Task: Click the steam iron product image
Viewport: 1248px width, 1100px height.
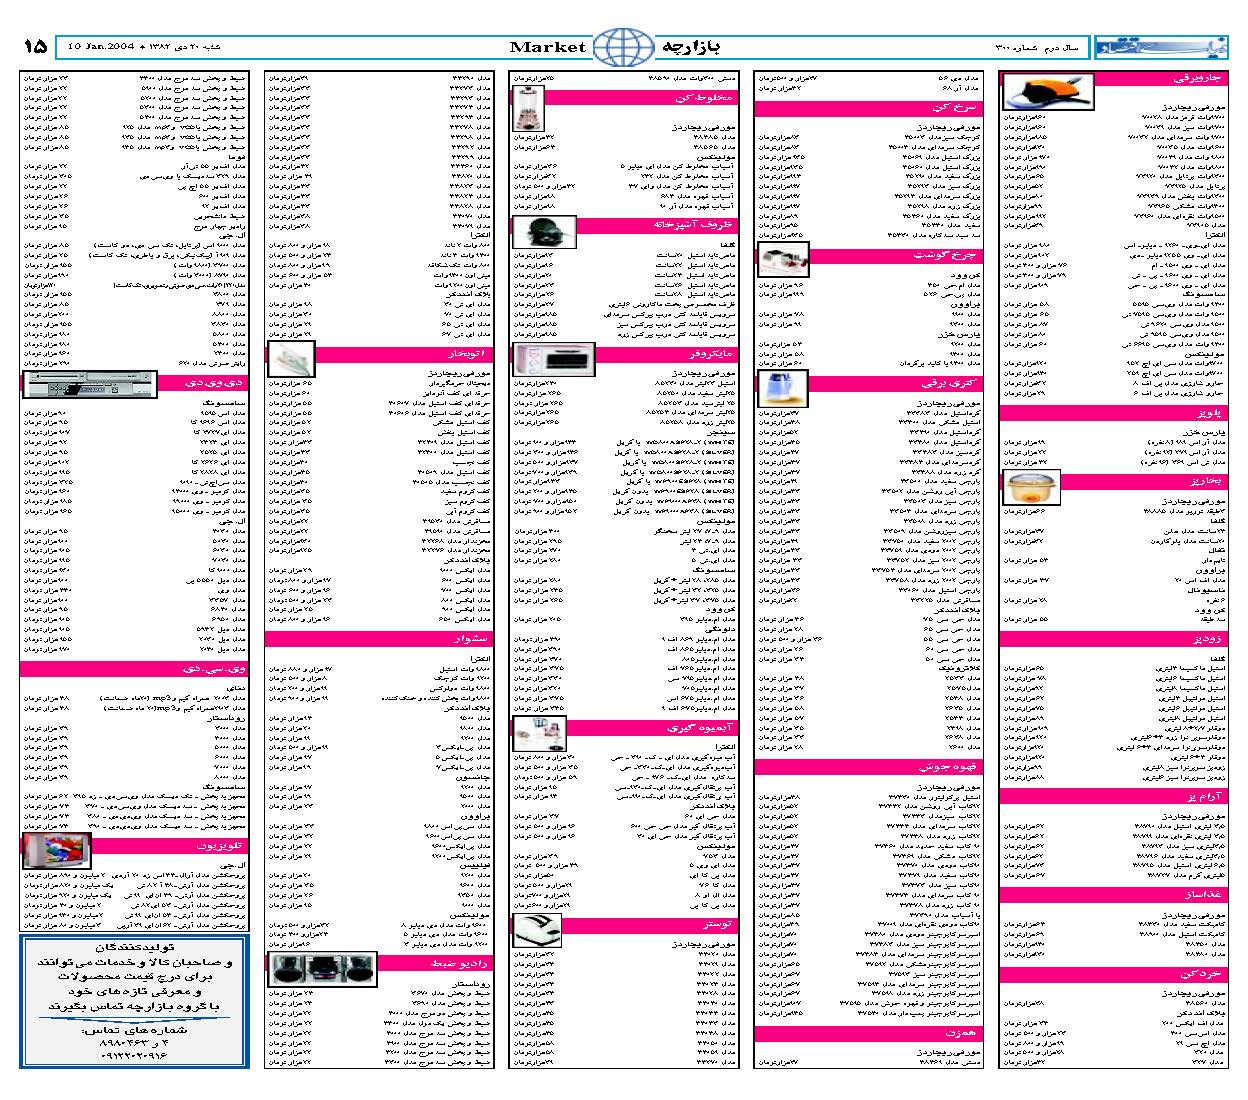Action: pos(291,358)
